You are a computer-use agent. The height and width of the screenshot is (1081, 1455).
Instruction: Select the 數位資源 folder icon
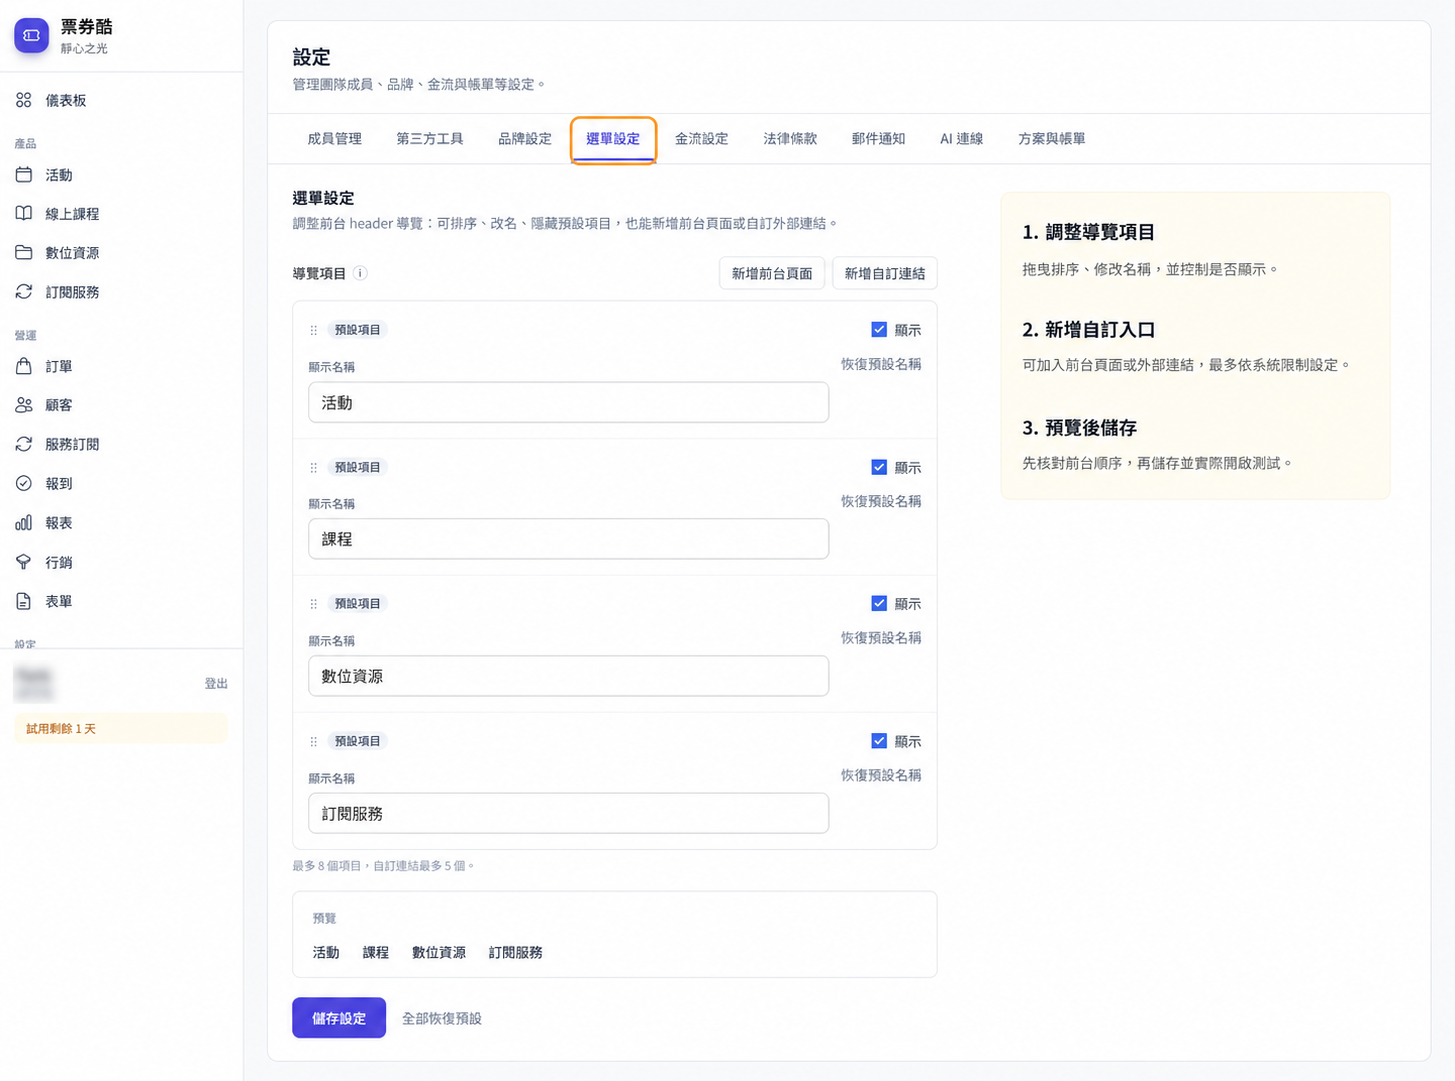[x=24, y=253]
